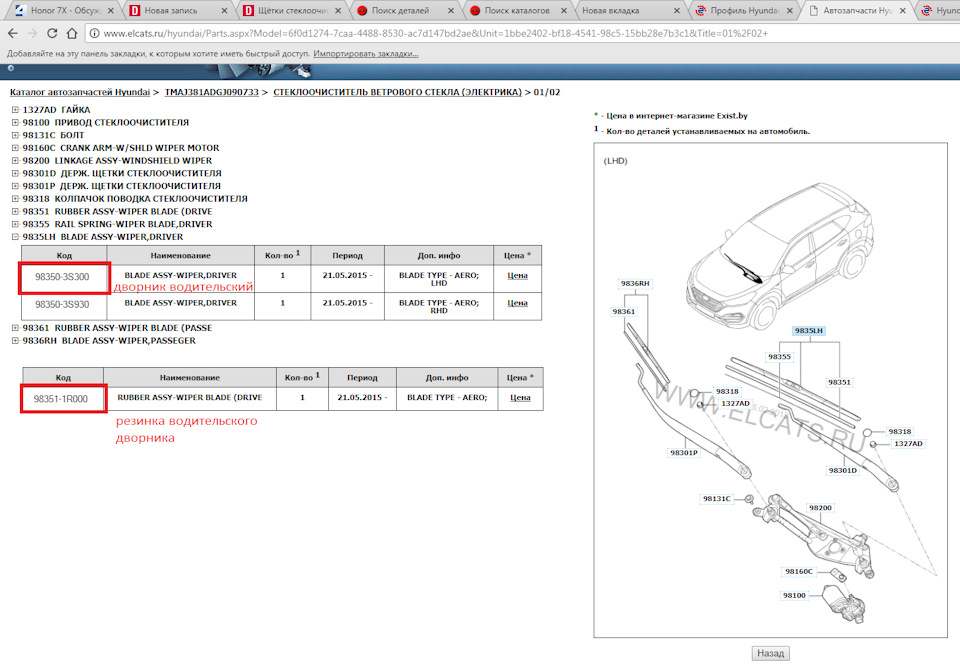Viewport: 960px width, 672px height.
Task: Expand the 98318 КОЛПАЧОК ПОВОДКА row
Action: click(x=15, y=199)
